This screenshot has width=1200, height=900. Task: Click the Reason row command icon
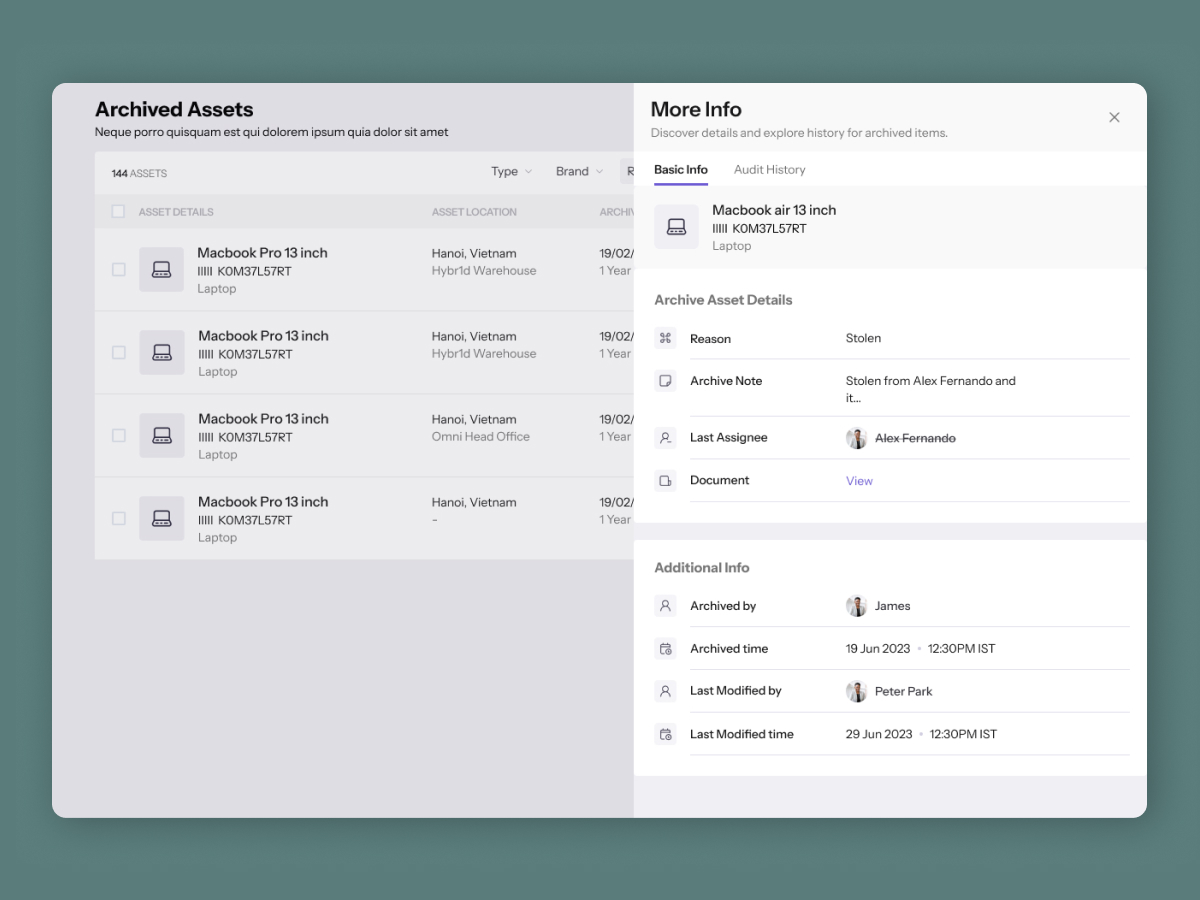tap(665, 338)
